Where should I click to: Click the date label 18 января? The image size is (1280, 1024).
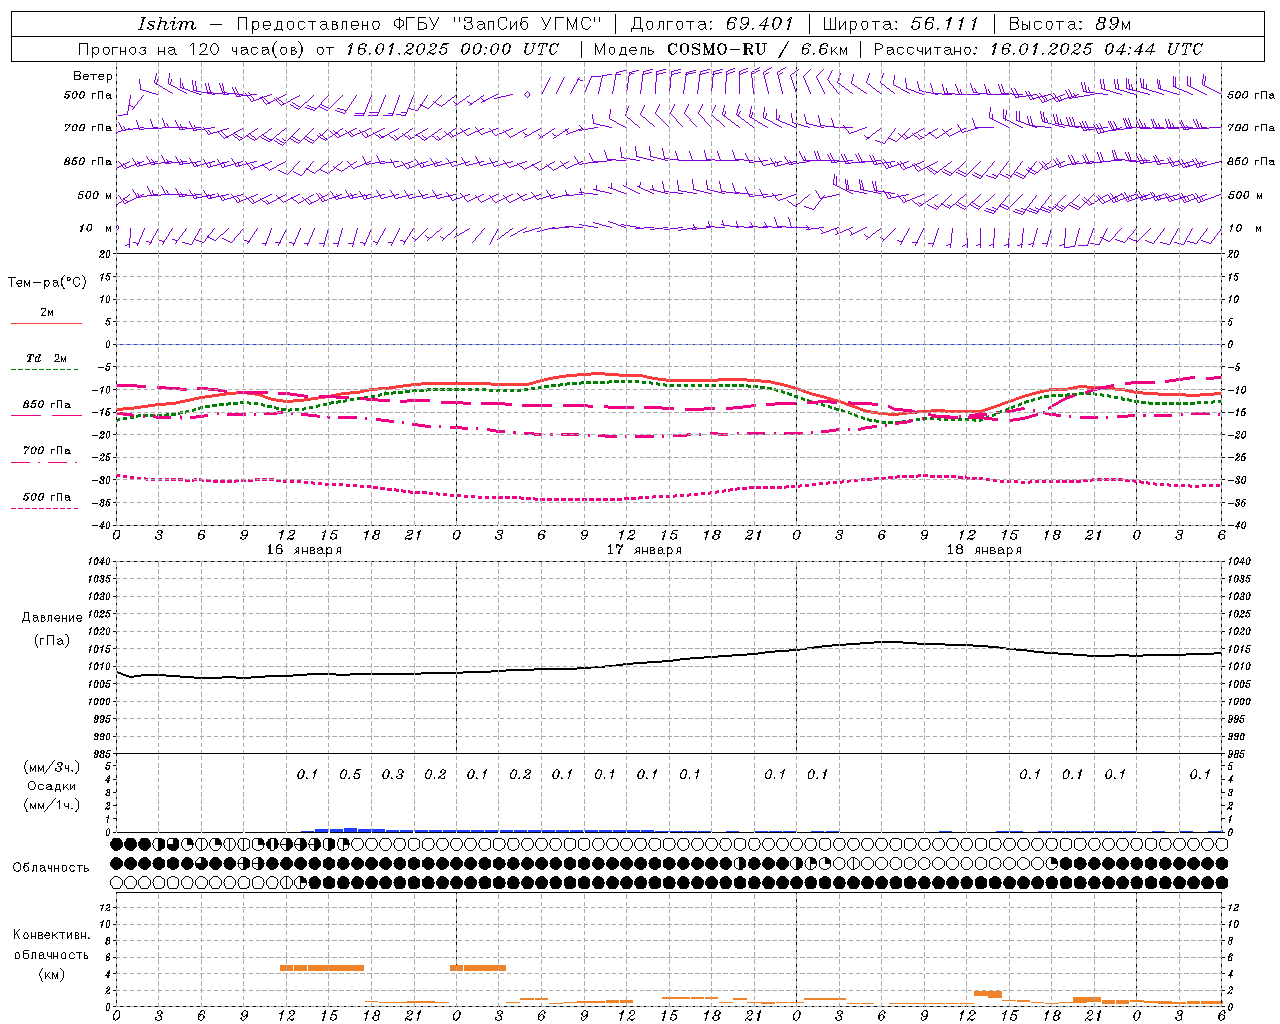984,550
